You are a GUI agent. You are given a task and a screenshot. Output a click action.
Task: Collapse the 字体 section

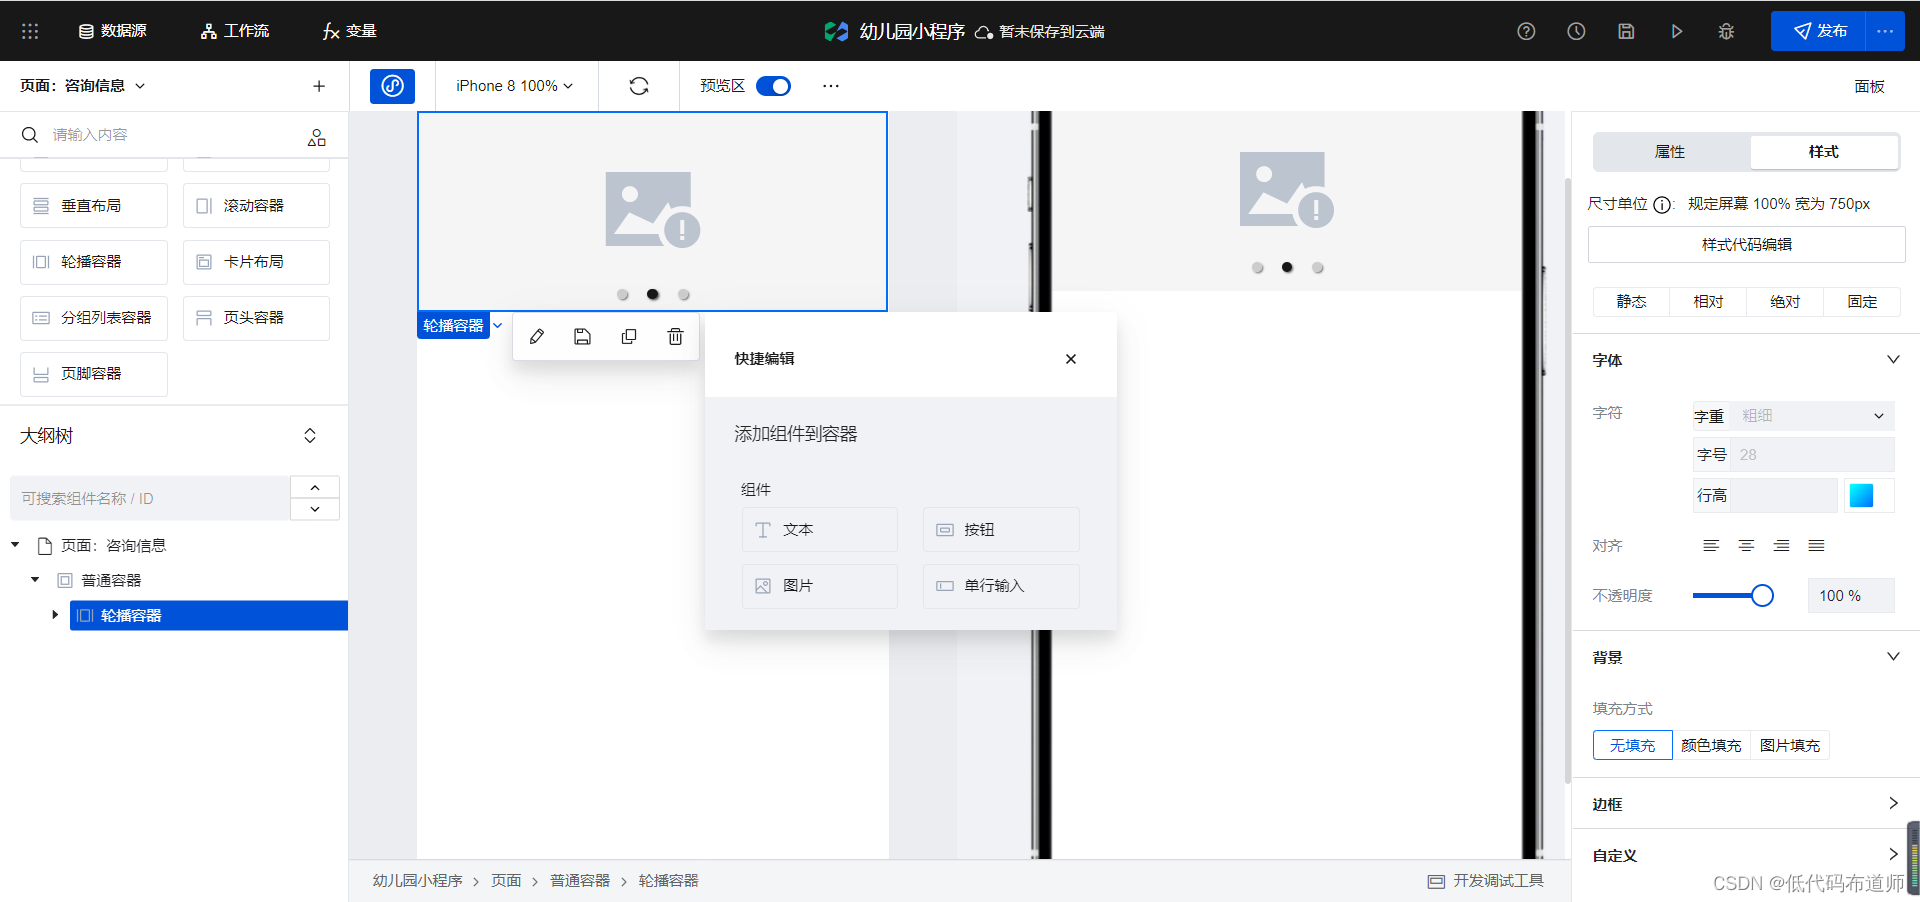pyautogui.click(x=1893, y=360)
